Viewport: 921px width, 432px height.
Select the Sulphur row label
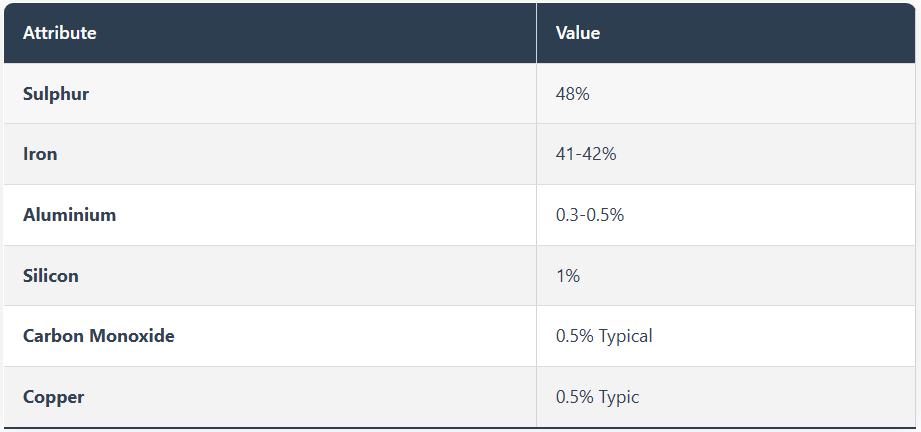tap(56, 94)
